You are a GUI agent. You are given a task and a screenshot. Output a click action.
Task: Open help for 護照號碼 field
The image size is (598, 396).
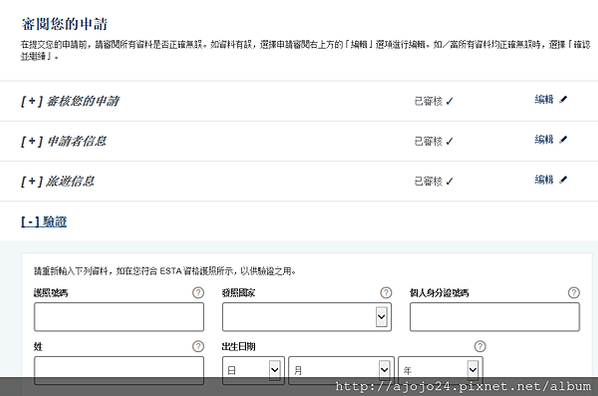pyautogui.click(x=198, y=293)
